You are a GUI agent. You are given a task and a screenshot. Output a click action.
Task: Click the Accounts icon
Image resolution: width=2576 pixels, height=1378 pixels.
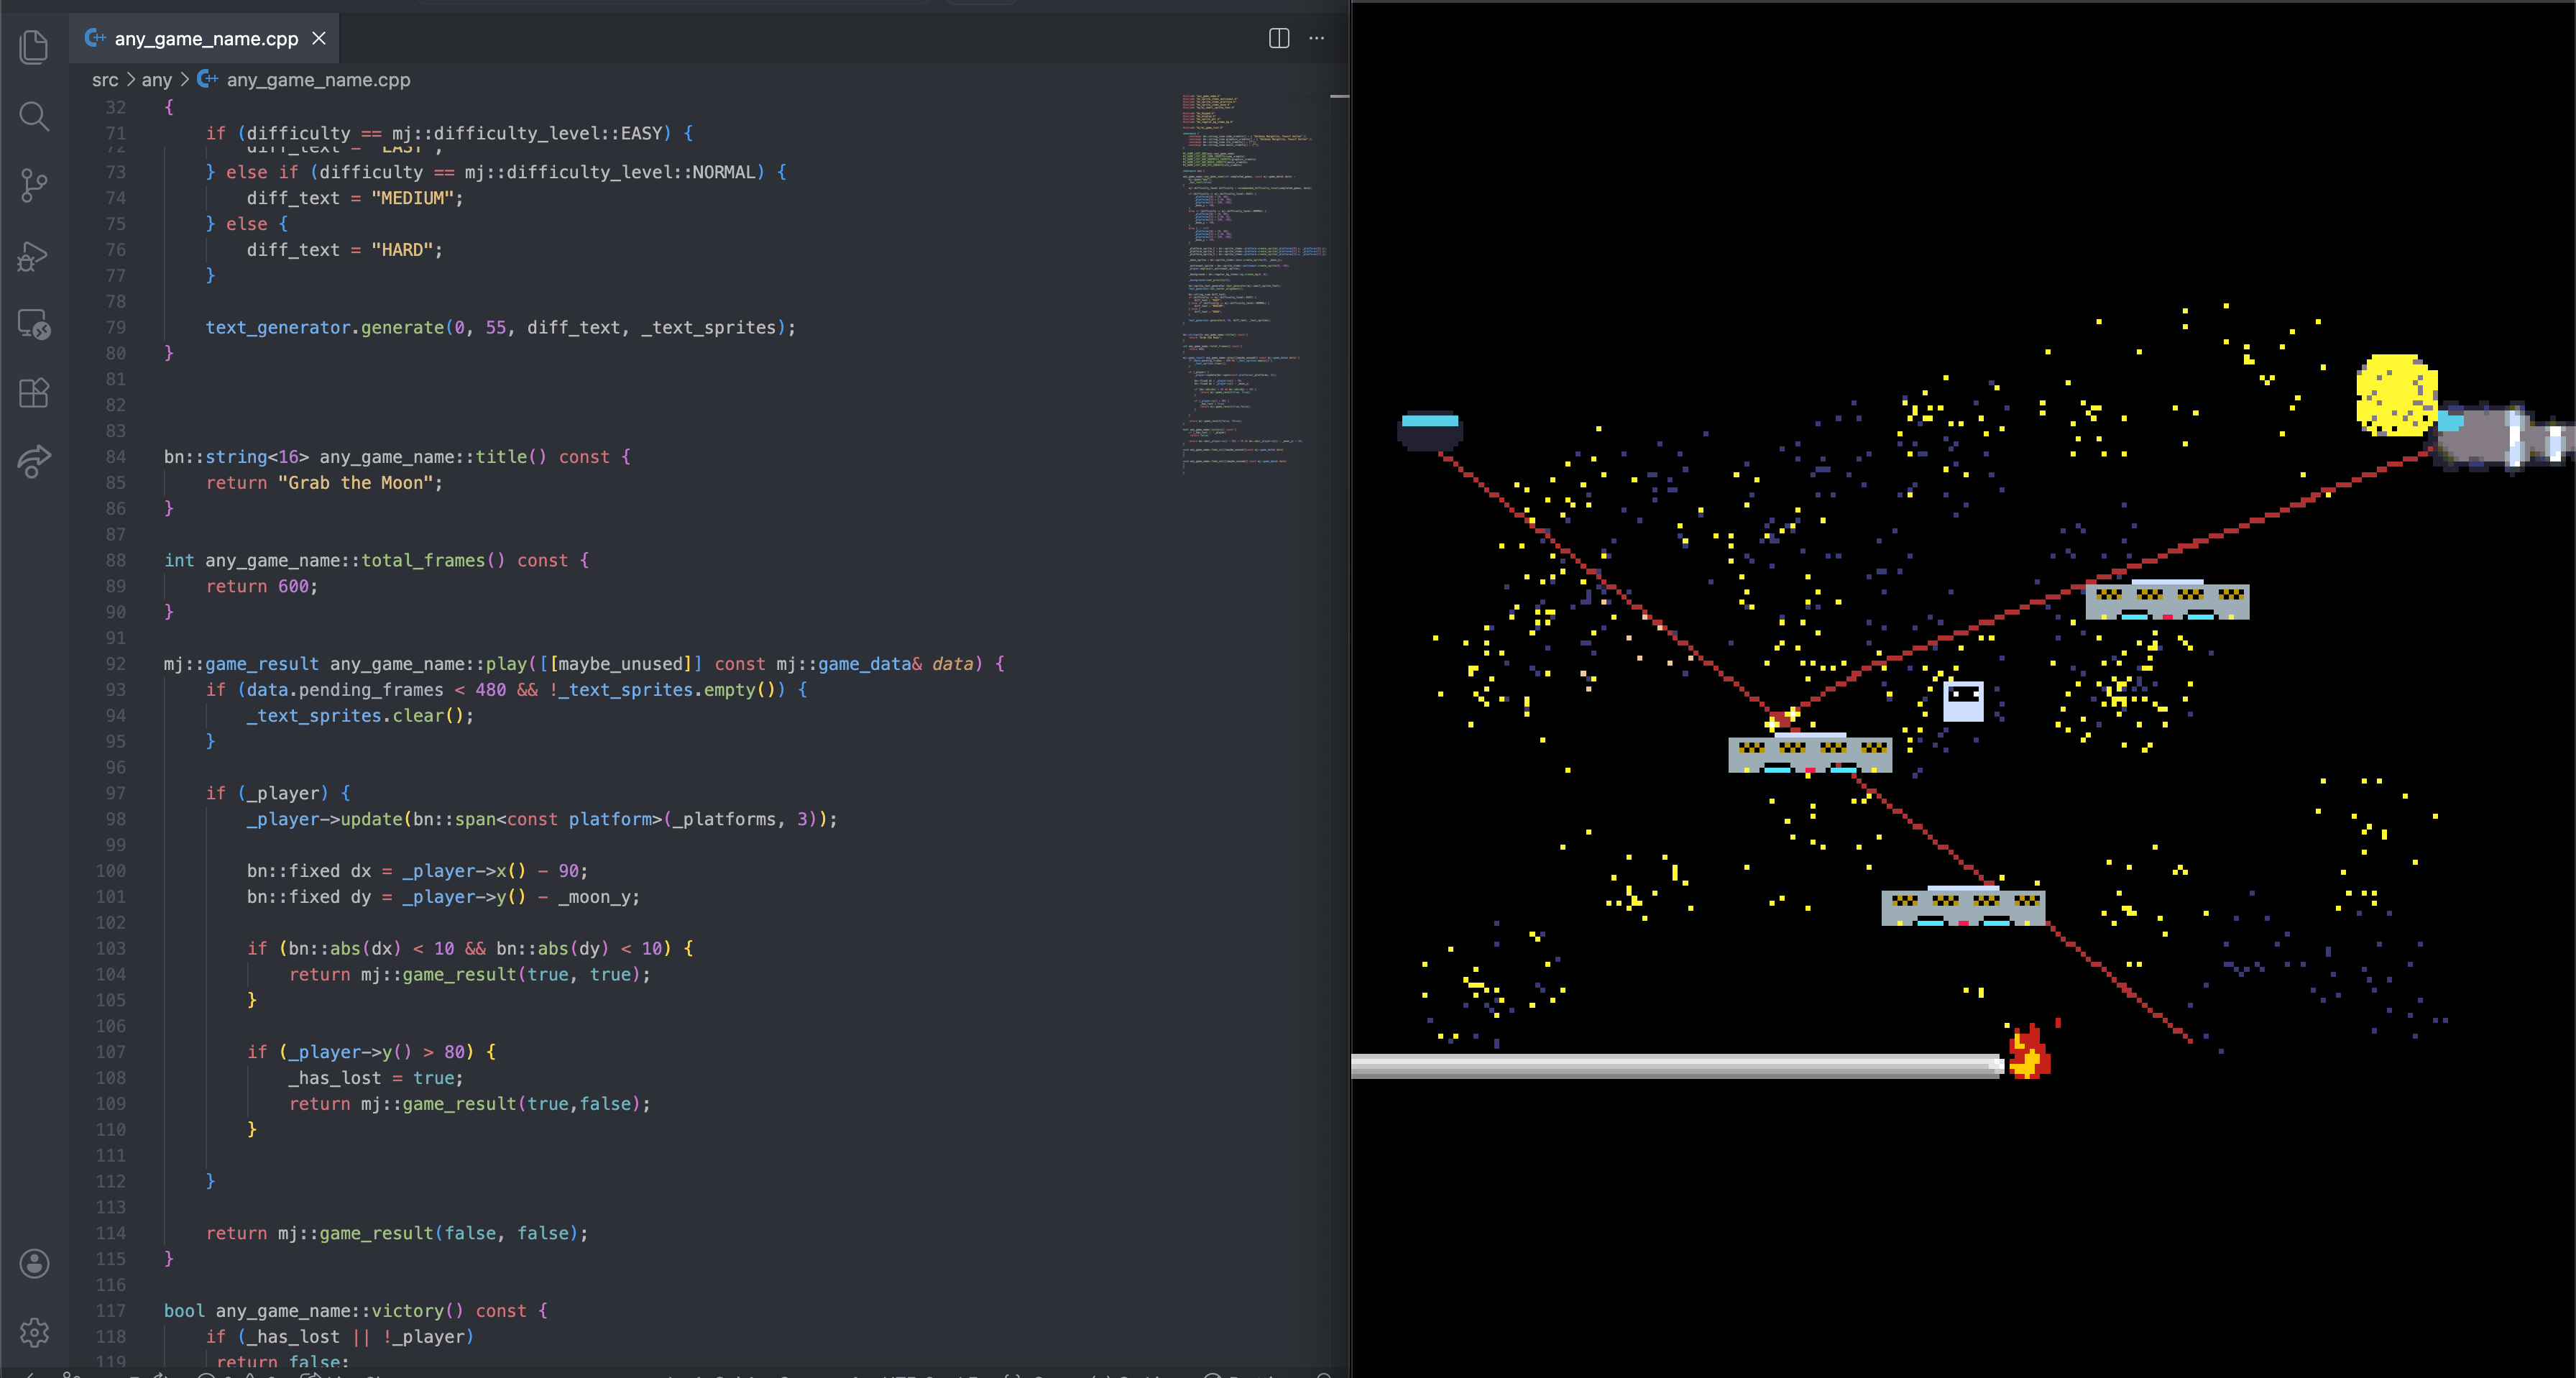click(x=34, y=1263)
